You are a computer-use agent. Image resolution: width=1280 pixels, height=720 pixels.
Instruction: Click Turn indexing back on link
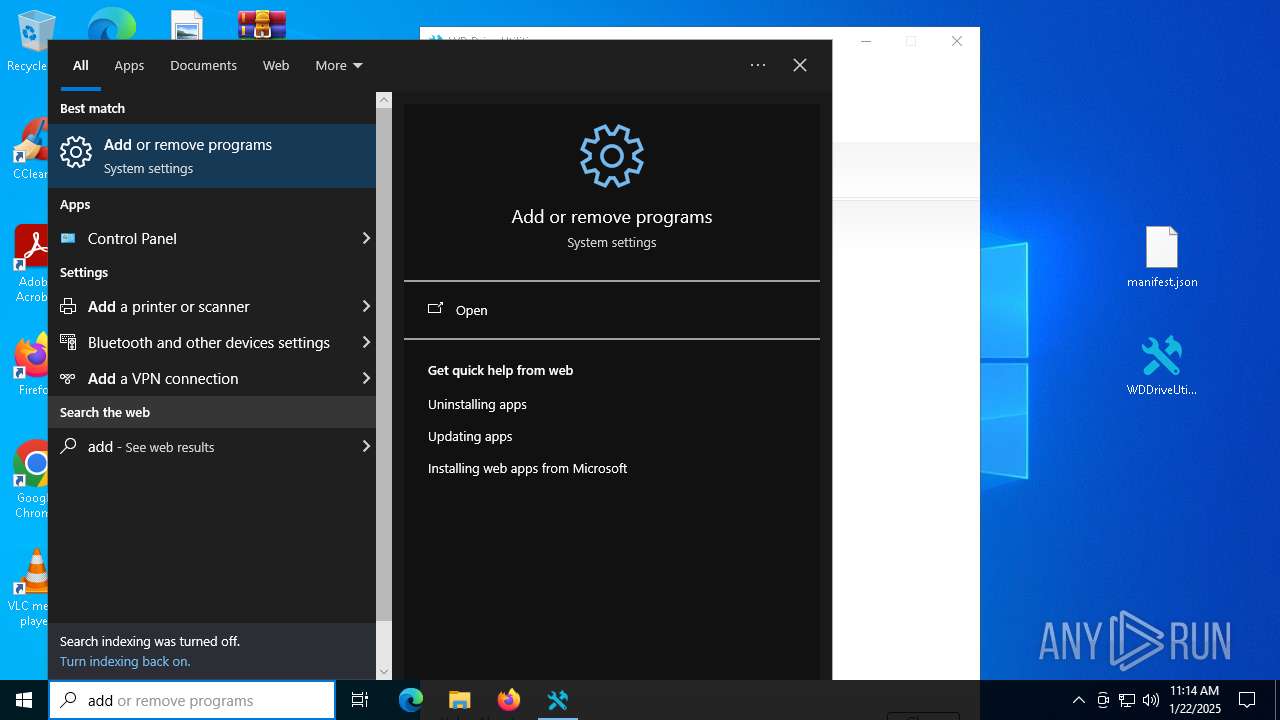pyautogui.click(x=125, y=661)
